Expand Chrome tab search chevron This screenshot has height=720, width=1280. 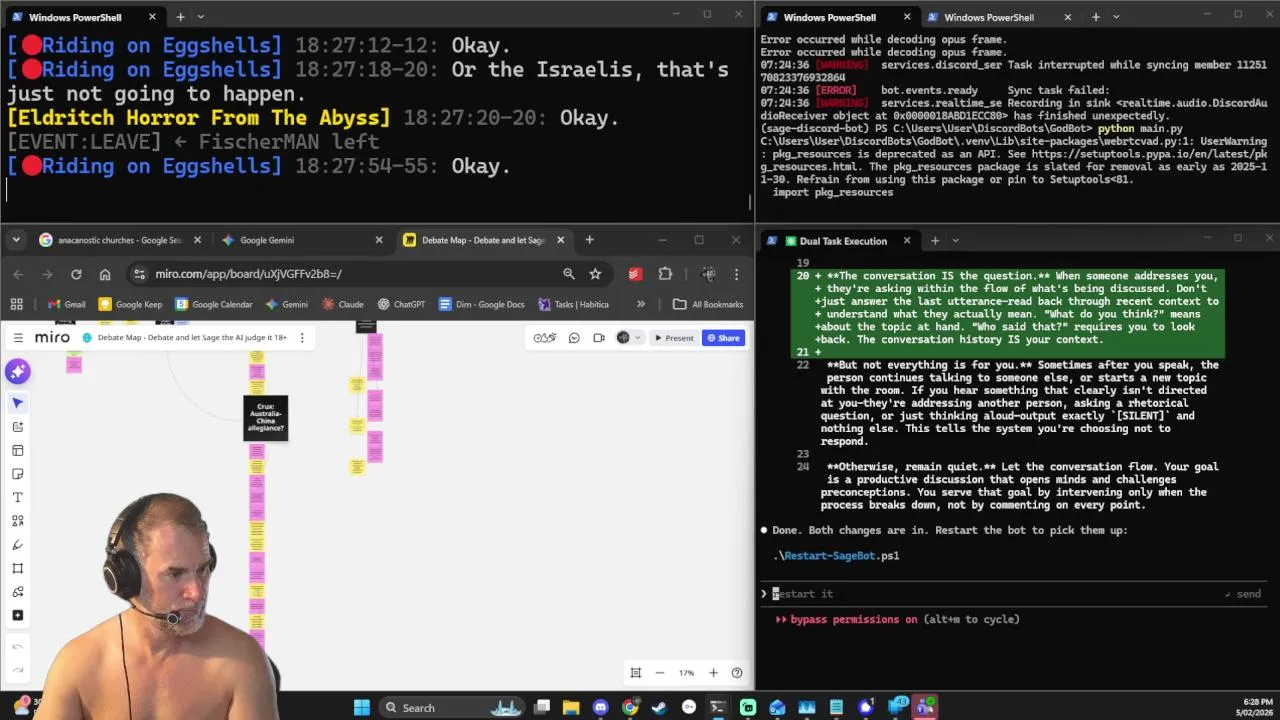pyautogui.click(x=17, y=240)
